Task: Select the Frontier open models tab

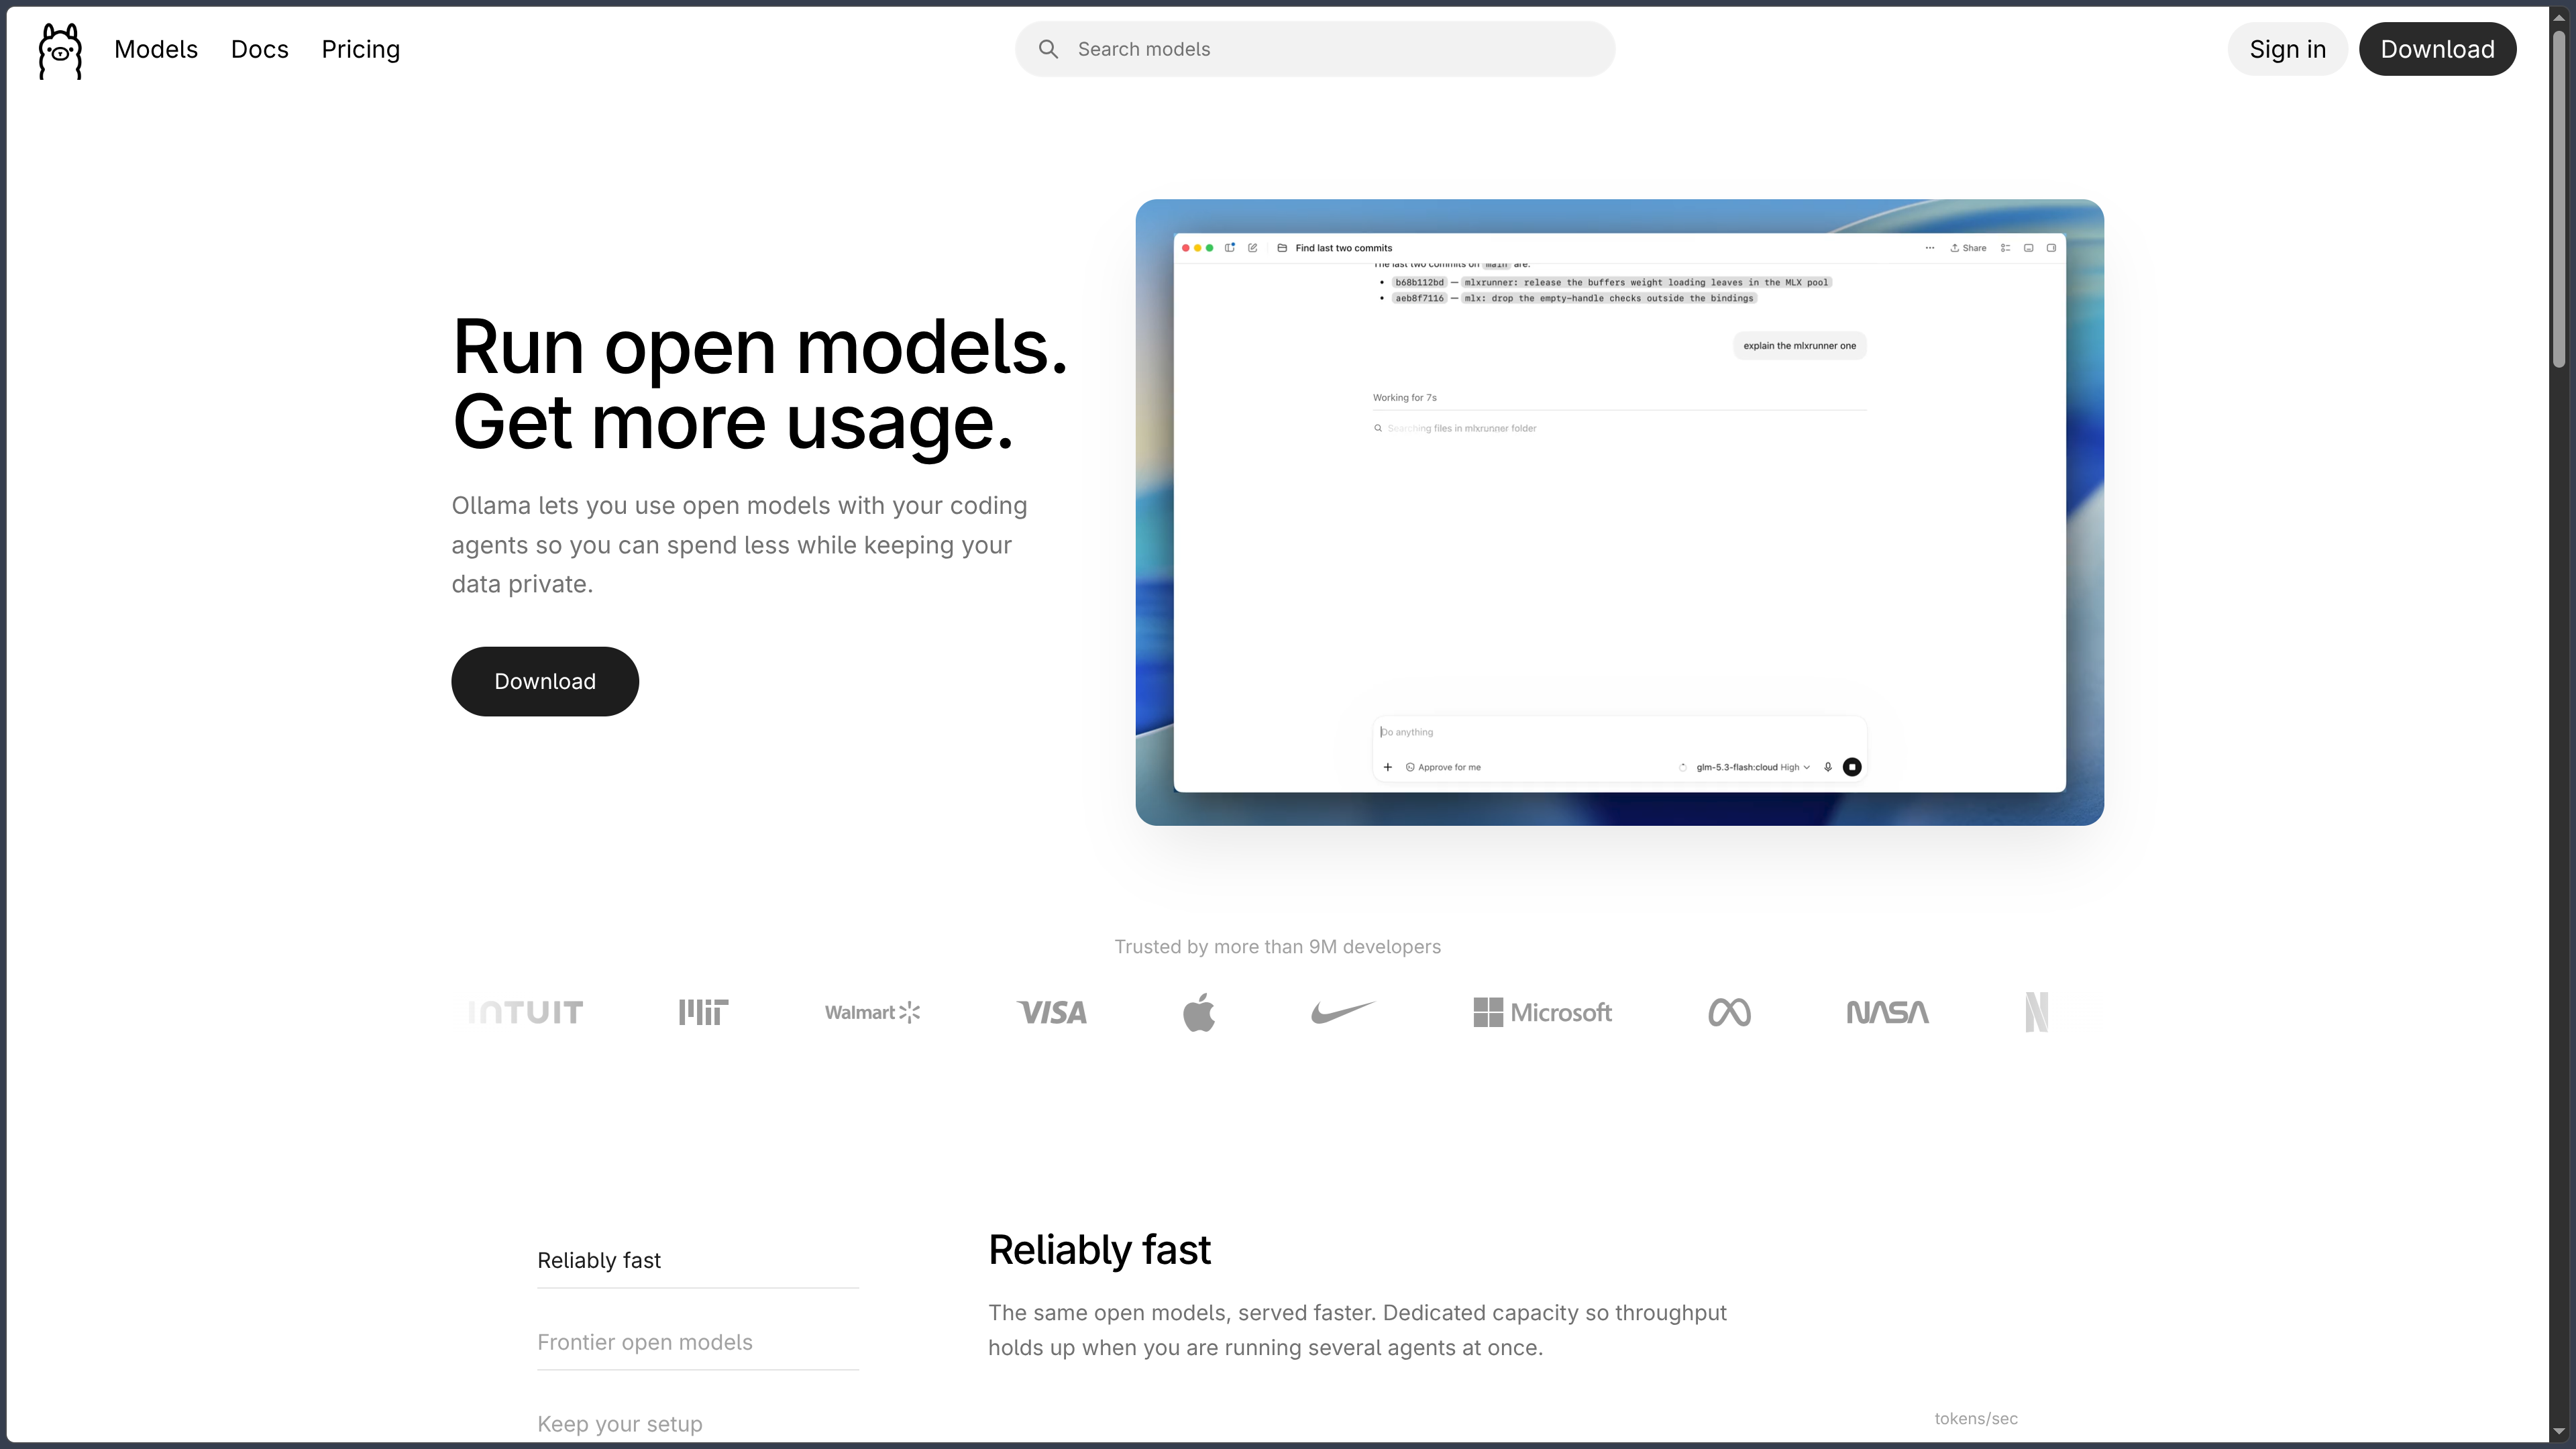Action: tap(698, 1342)
